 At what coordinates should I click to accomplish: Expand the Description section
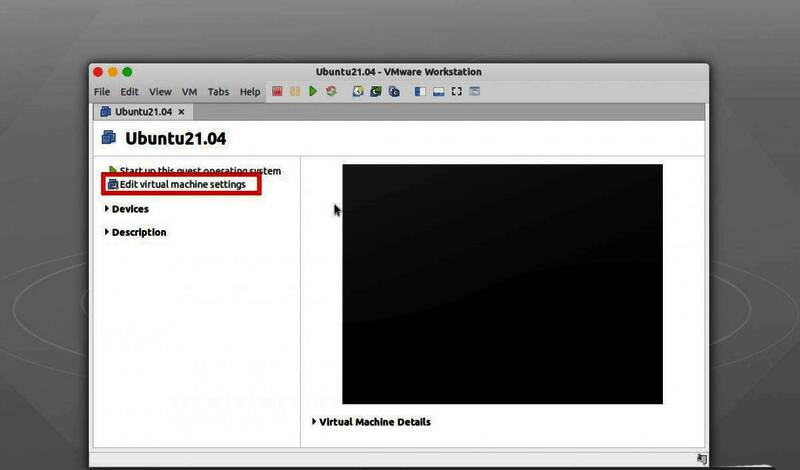(138, 232)
